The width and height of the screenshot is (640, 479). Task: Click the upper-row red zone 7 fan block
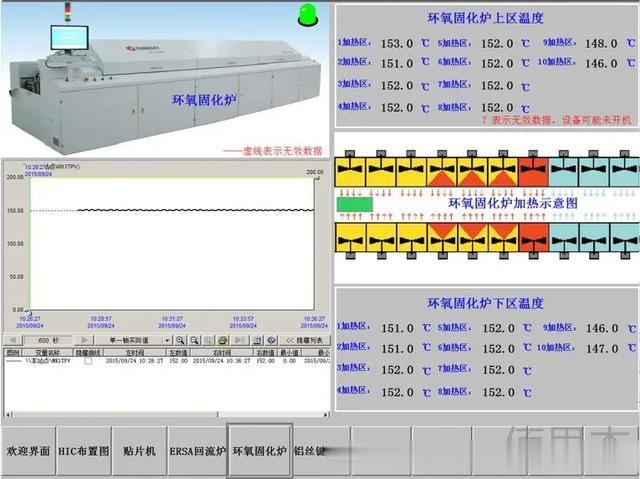[x=533, y=172]
